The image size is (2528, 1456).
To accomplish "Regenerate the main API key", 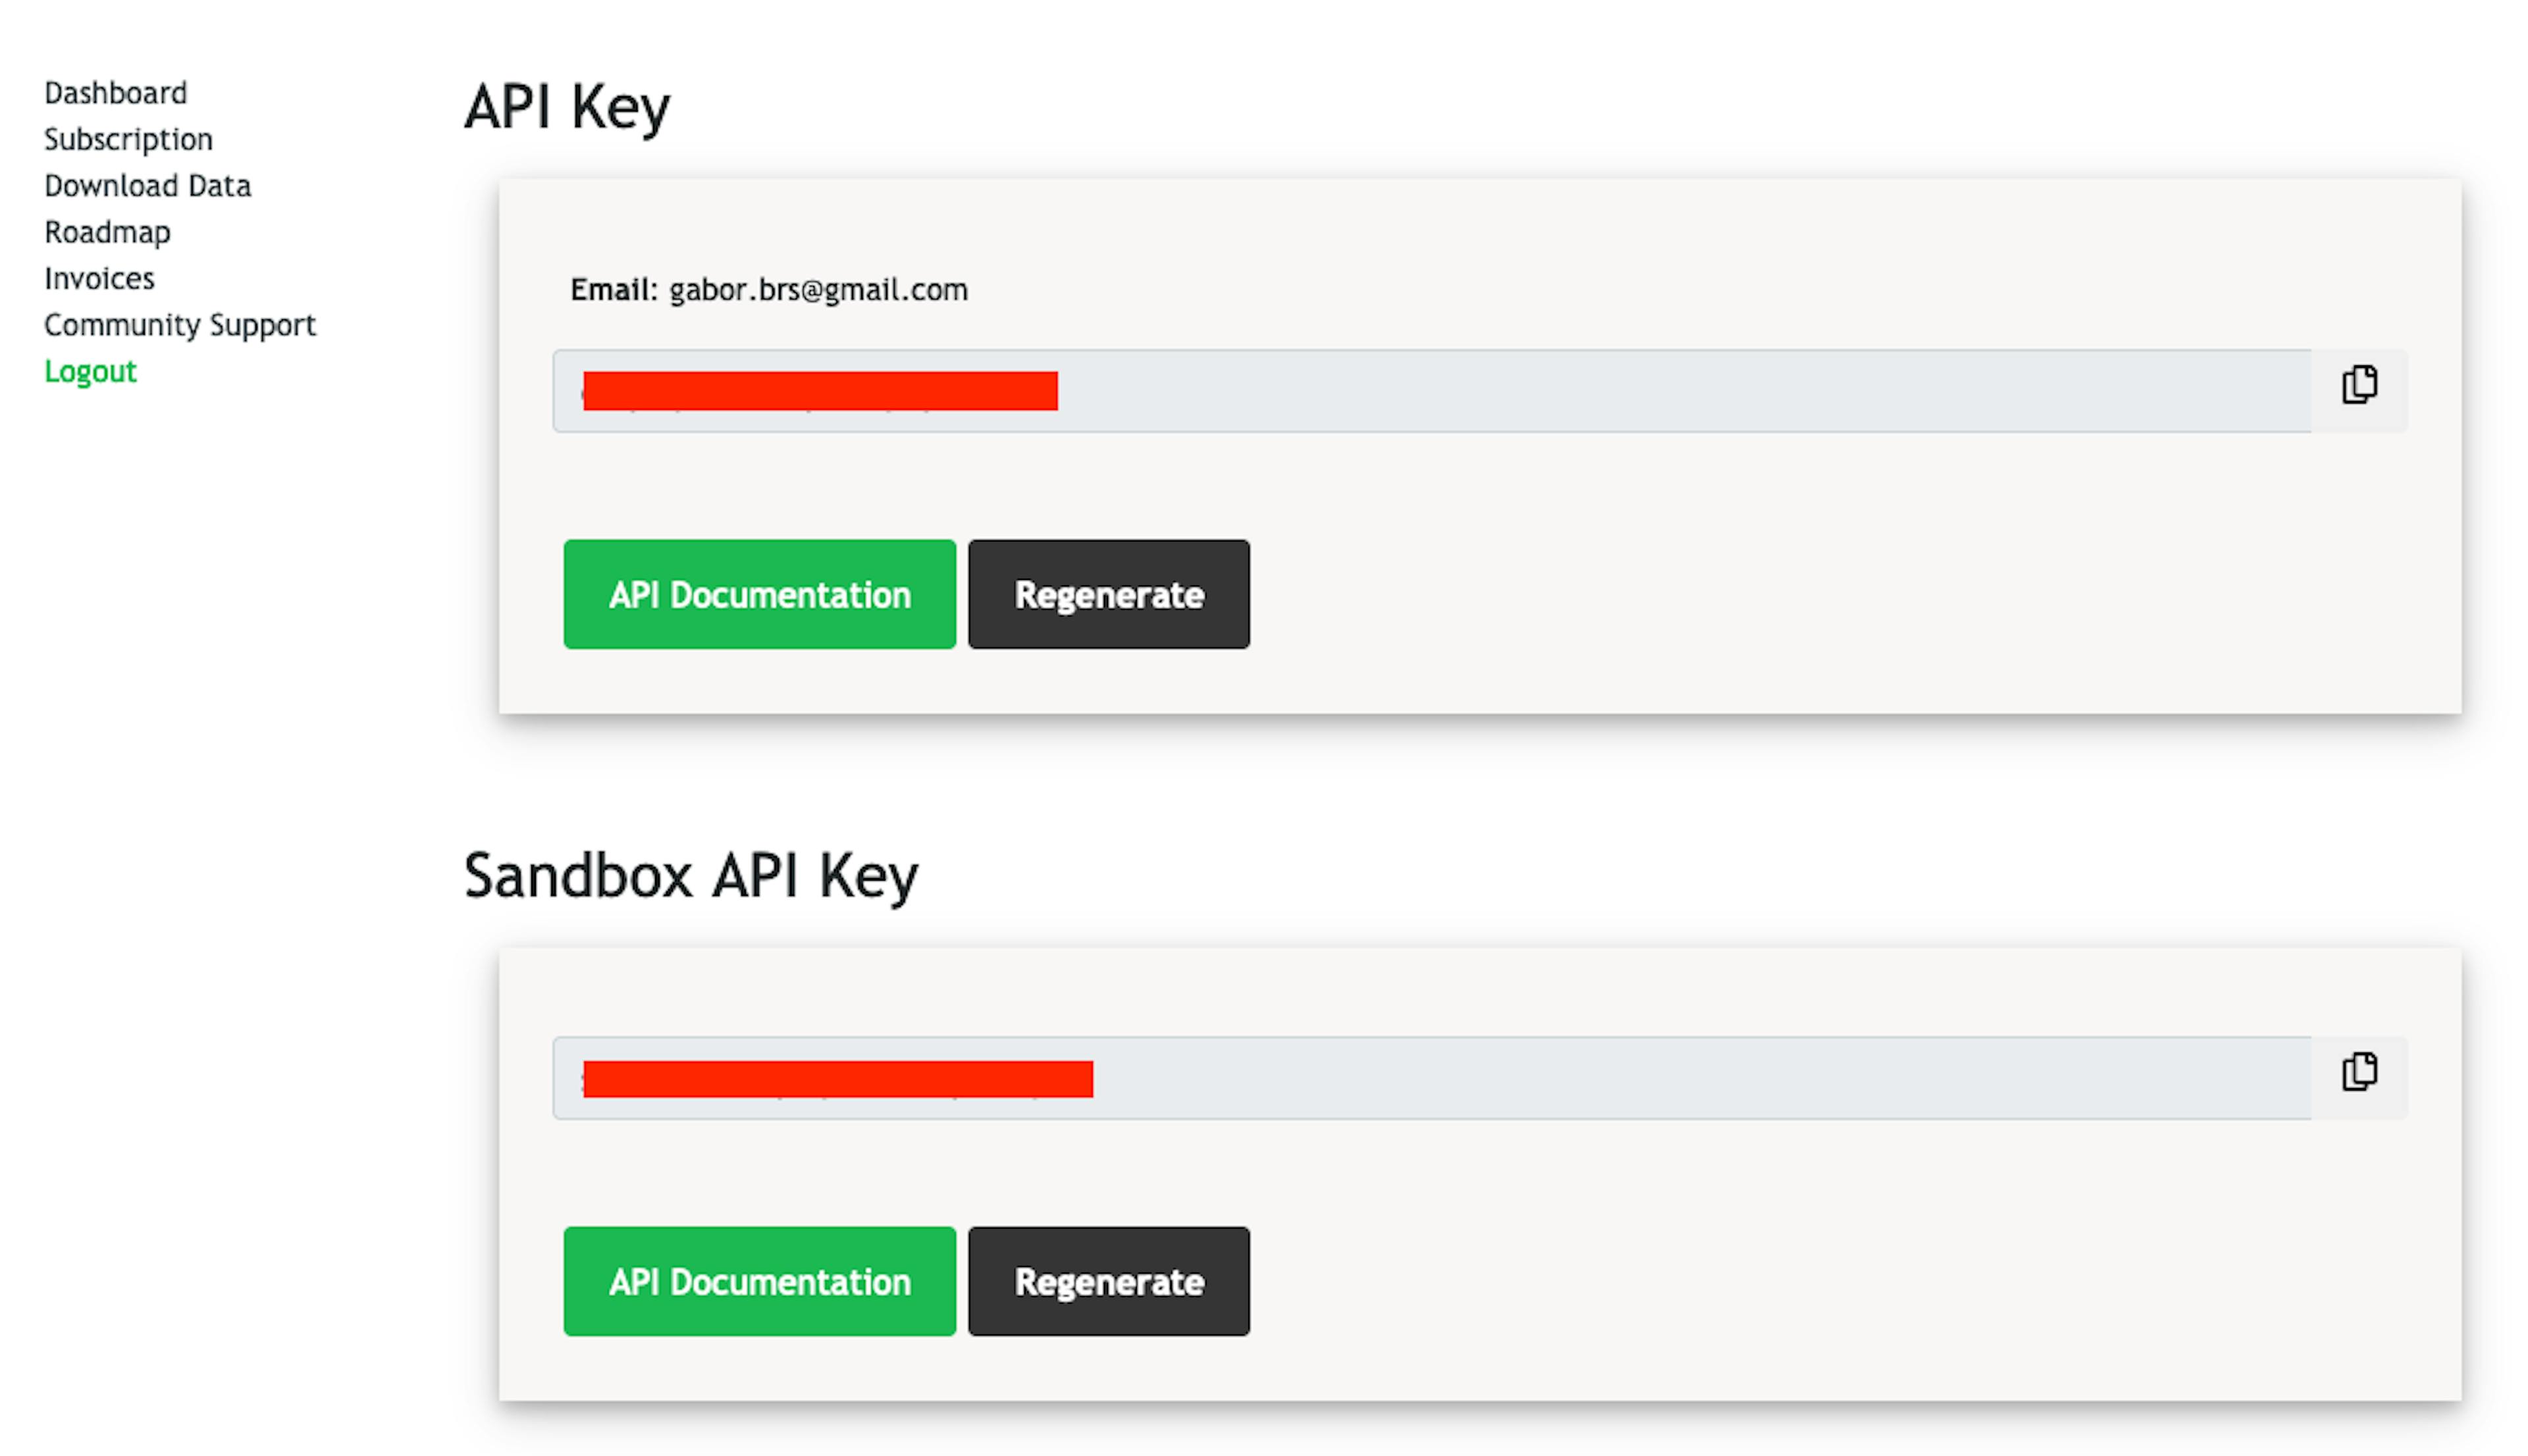I will pos(1108,595).
